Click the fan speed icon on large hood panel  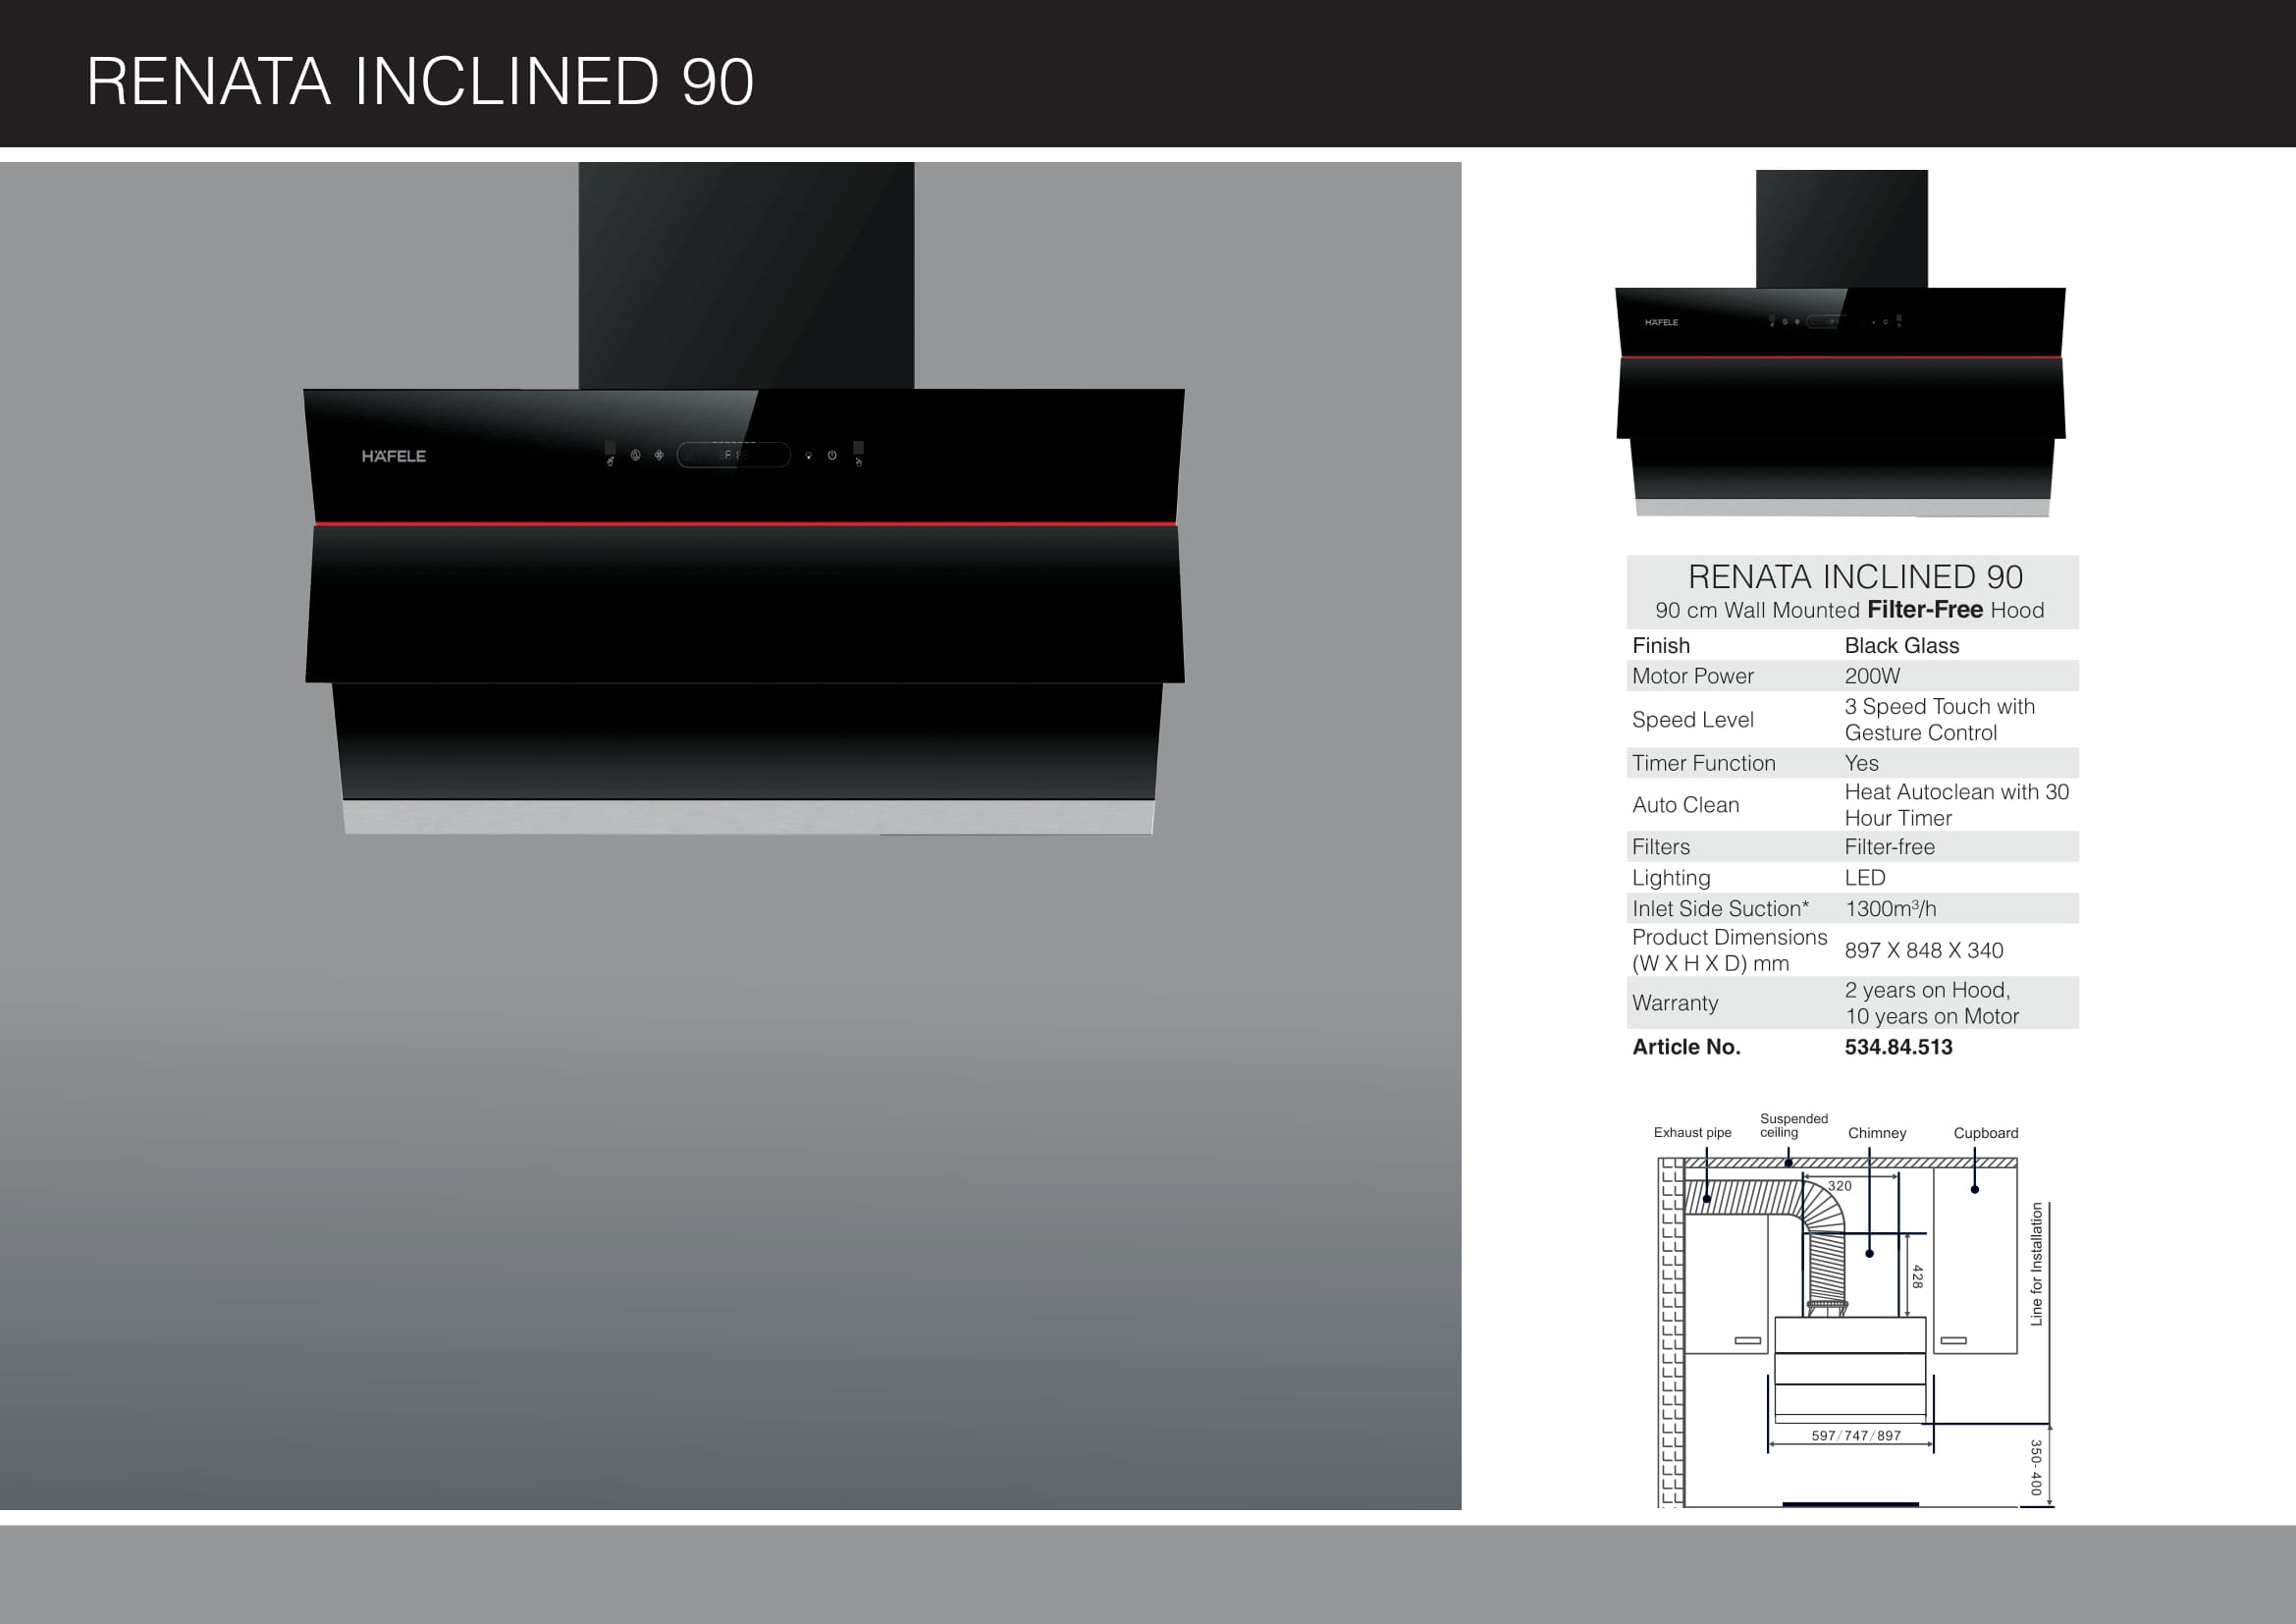coord(659,455)
